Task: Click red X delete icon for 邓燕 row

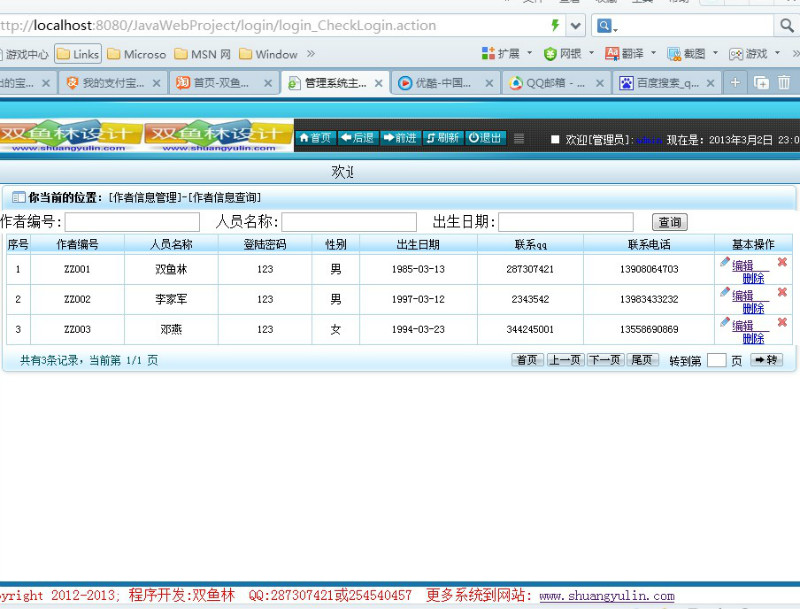Action: tap(782, 322)
